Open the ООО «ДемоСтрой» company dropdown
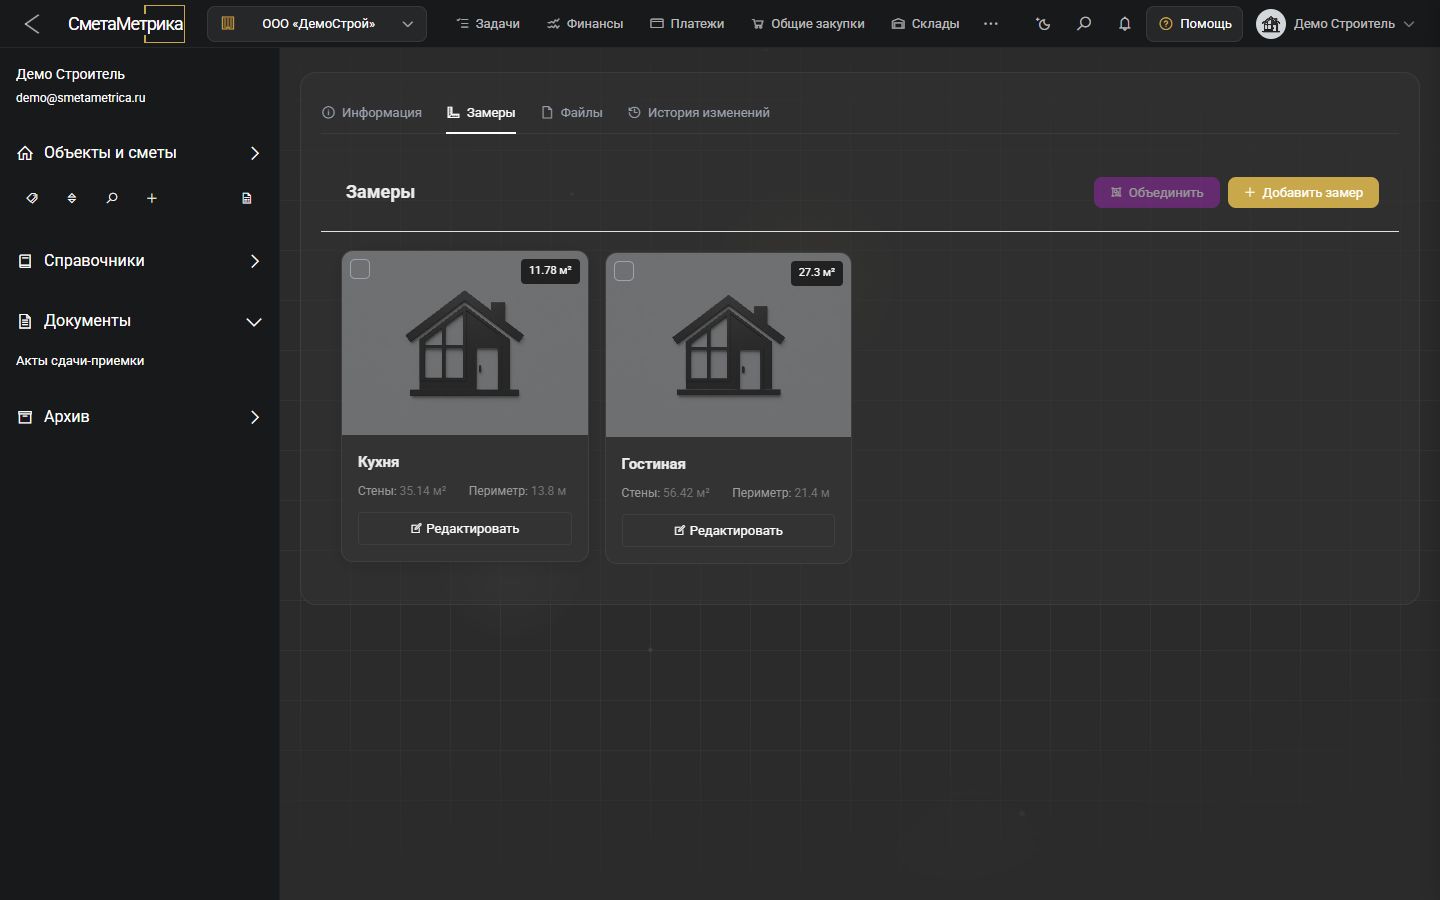The image size is (1440, 900). 317,24
